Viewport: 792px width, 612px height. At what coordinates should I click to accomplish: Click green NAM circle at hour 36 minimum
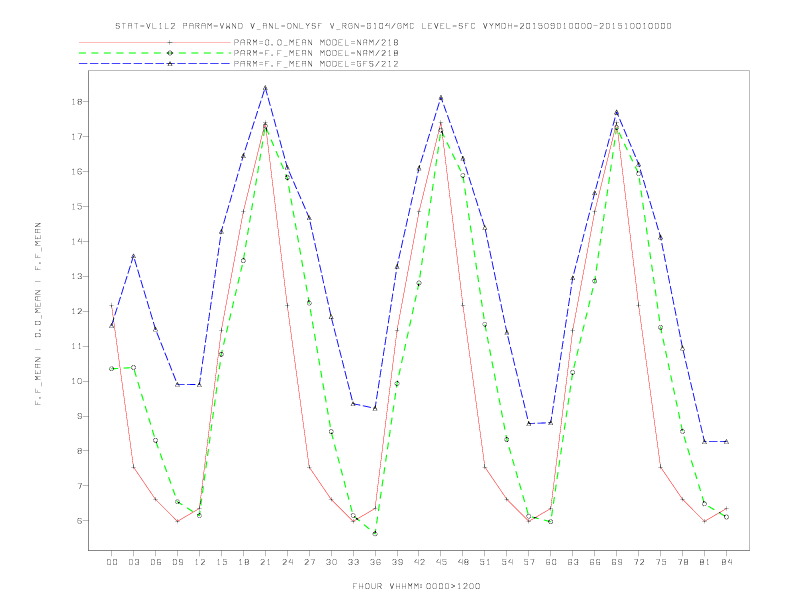tap(375, 534)
